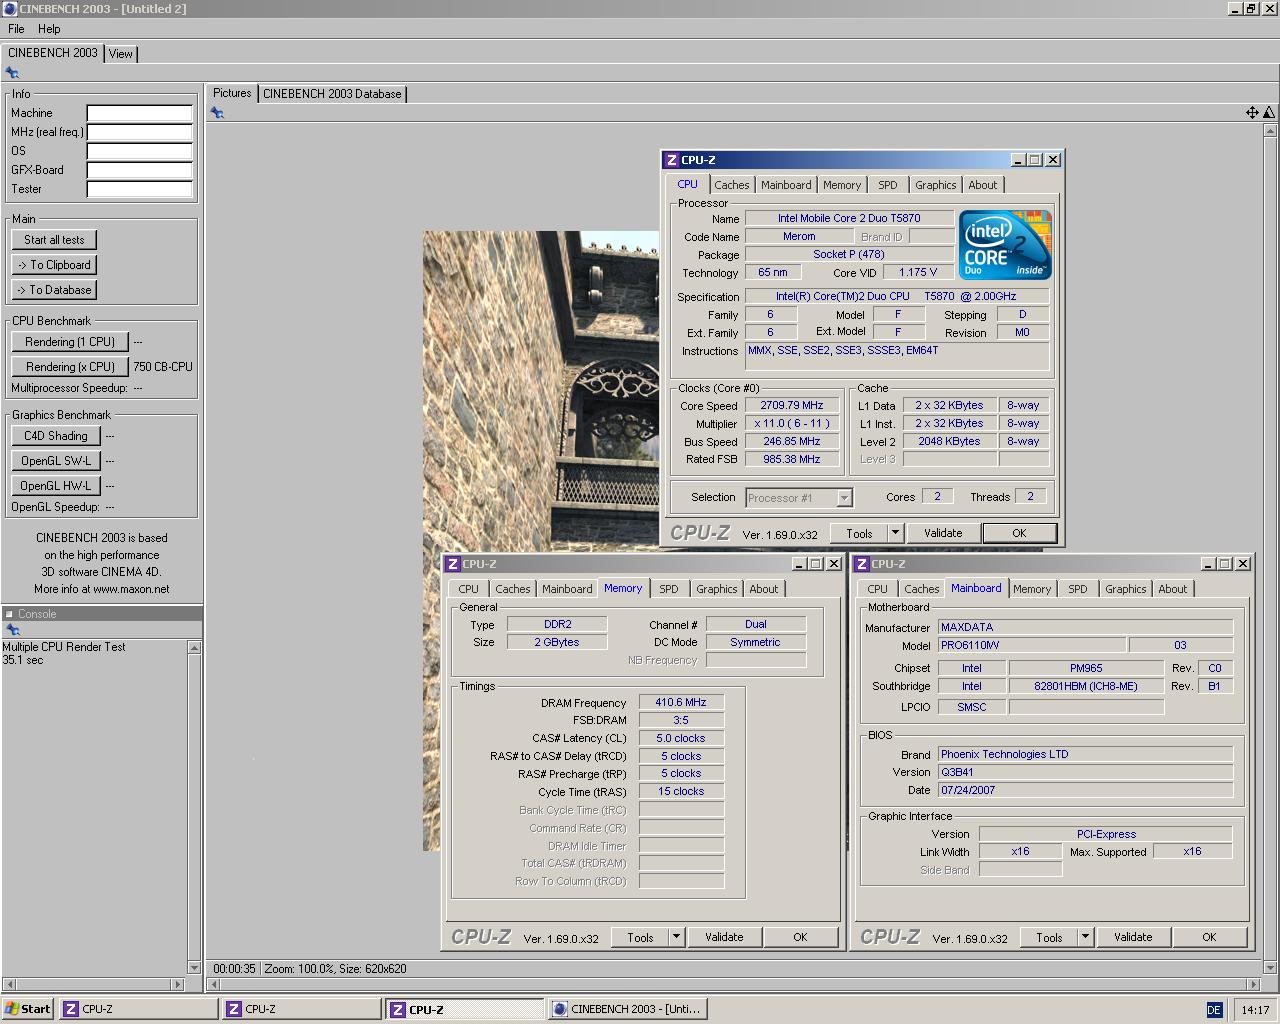Expand Tools dropdown arrow in top CPU-Z window
Viewport: 1280px width, 1024px height.
(x=895, y=533)
